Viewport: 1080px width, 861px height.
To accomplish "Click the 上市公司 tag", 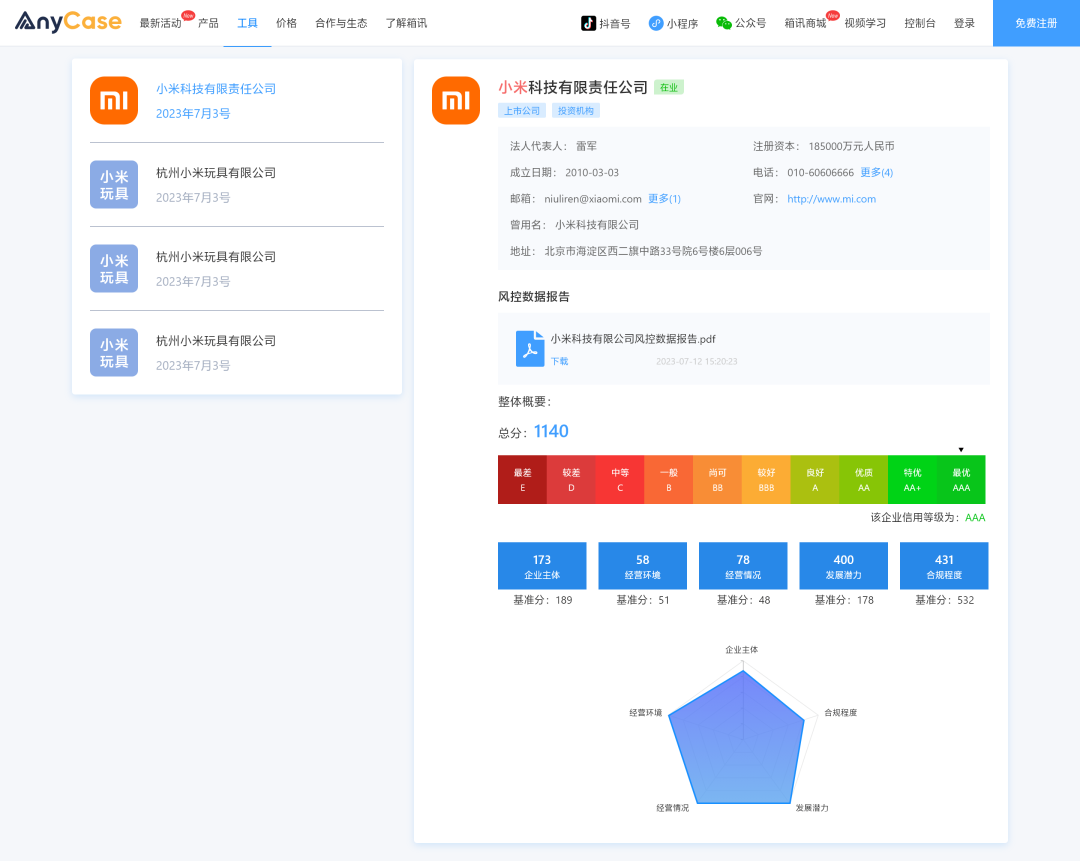I will (x=522, y=111).
